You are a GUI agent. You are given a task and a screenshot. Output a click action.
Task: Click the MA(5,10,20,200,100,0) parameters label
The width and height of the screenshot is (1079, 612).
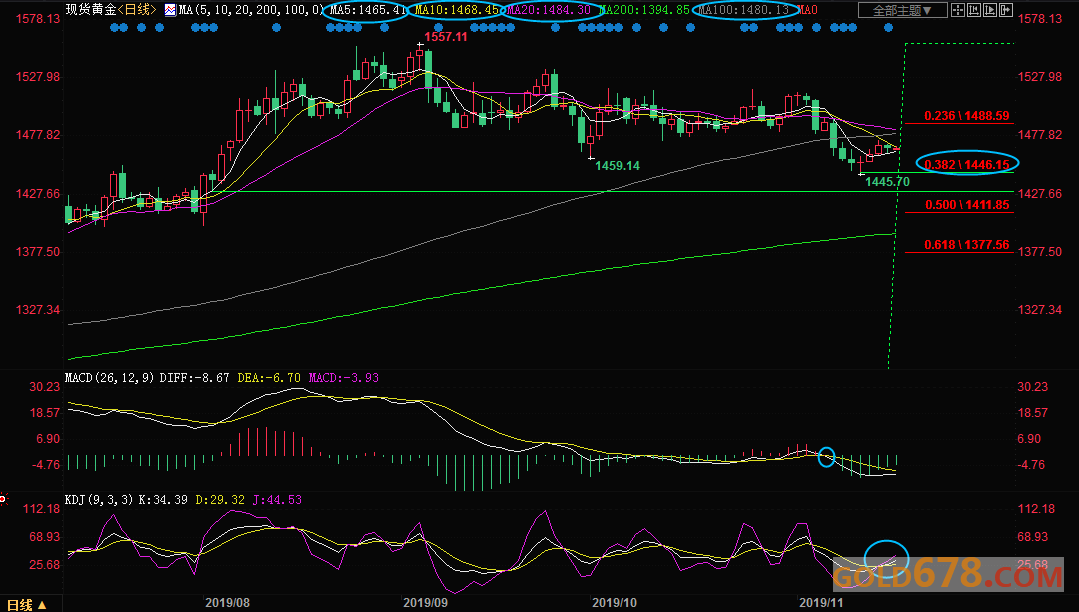tap(251, 10)
